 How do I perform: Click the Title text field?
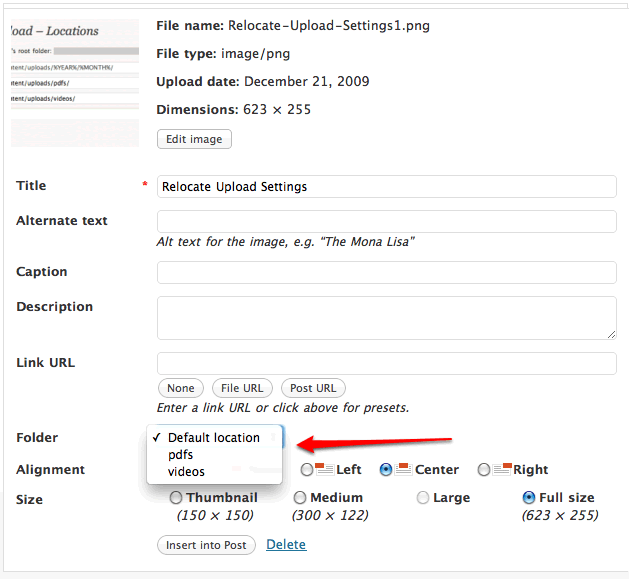click(386, 187)
